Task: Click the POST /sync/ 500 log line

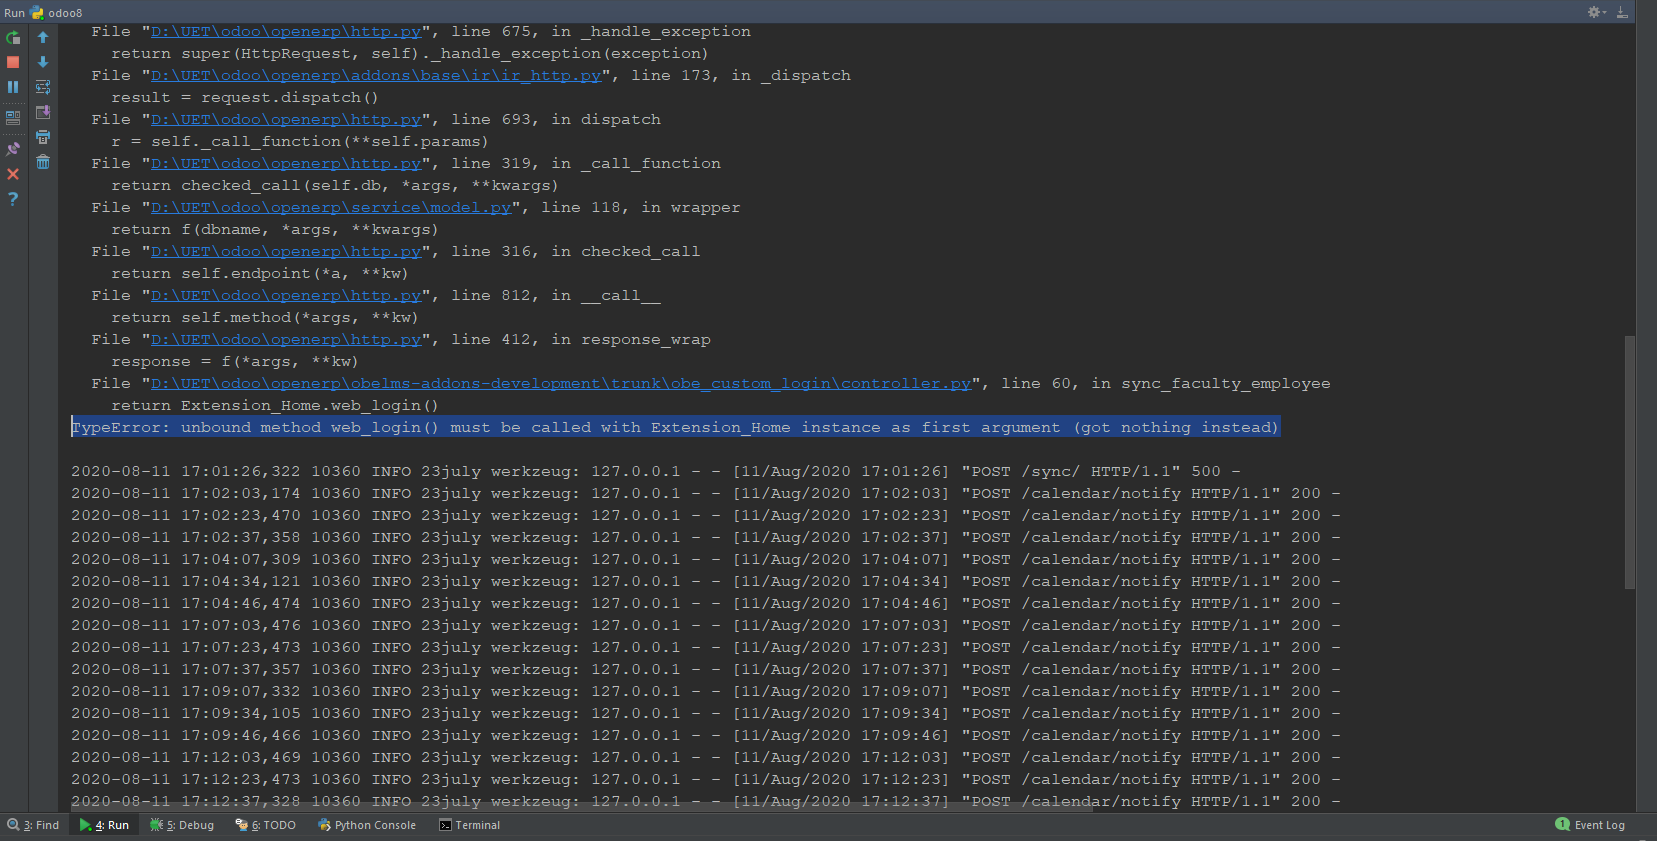Action: click(656, 472)
